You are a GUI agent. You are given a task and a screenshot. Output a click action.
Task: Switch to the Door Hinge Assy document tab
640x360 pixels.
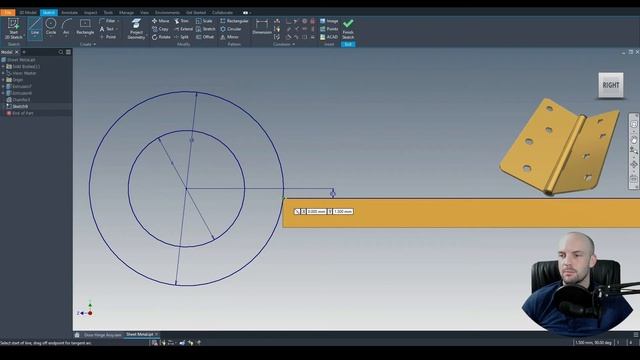pyautogui.click(x=102, y=335)
